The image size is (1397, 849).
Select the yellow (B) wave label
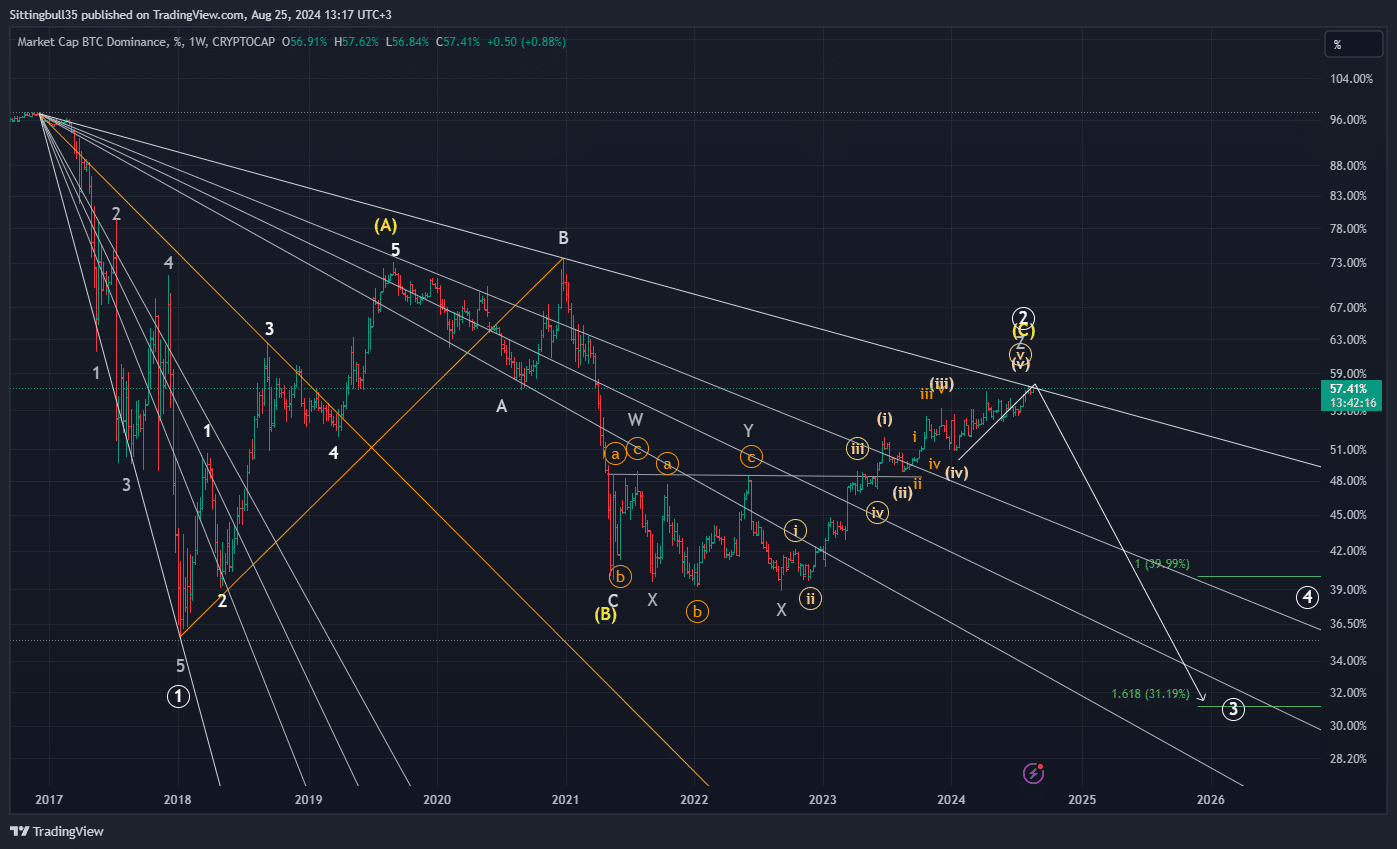click(x=605, y=614)
